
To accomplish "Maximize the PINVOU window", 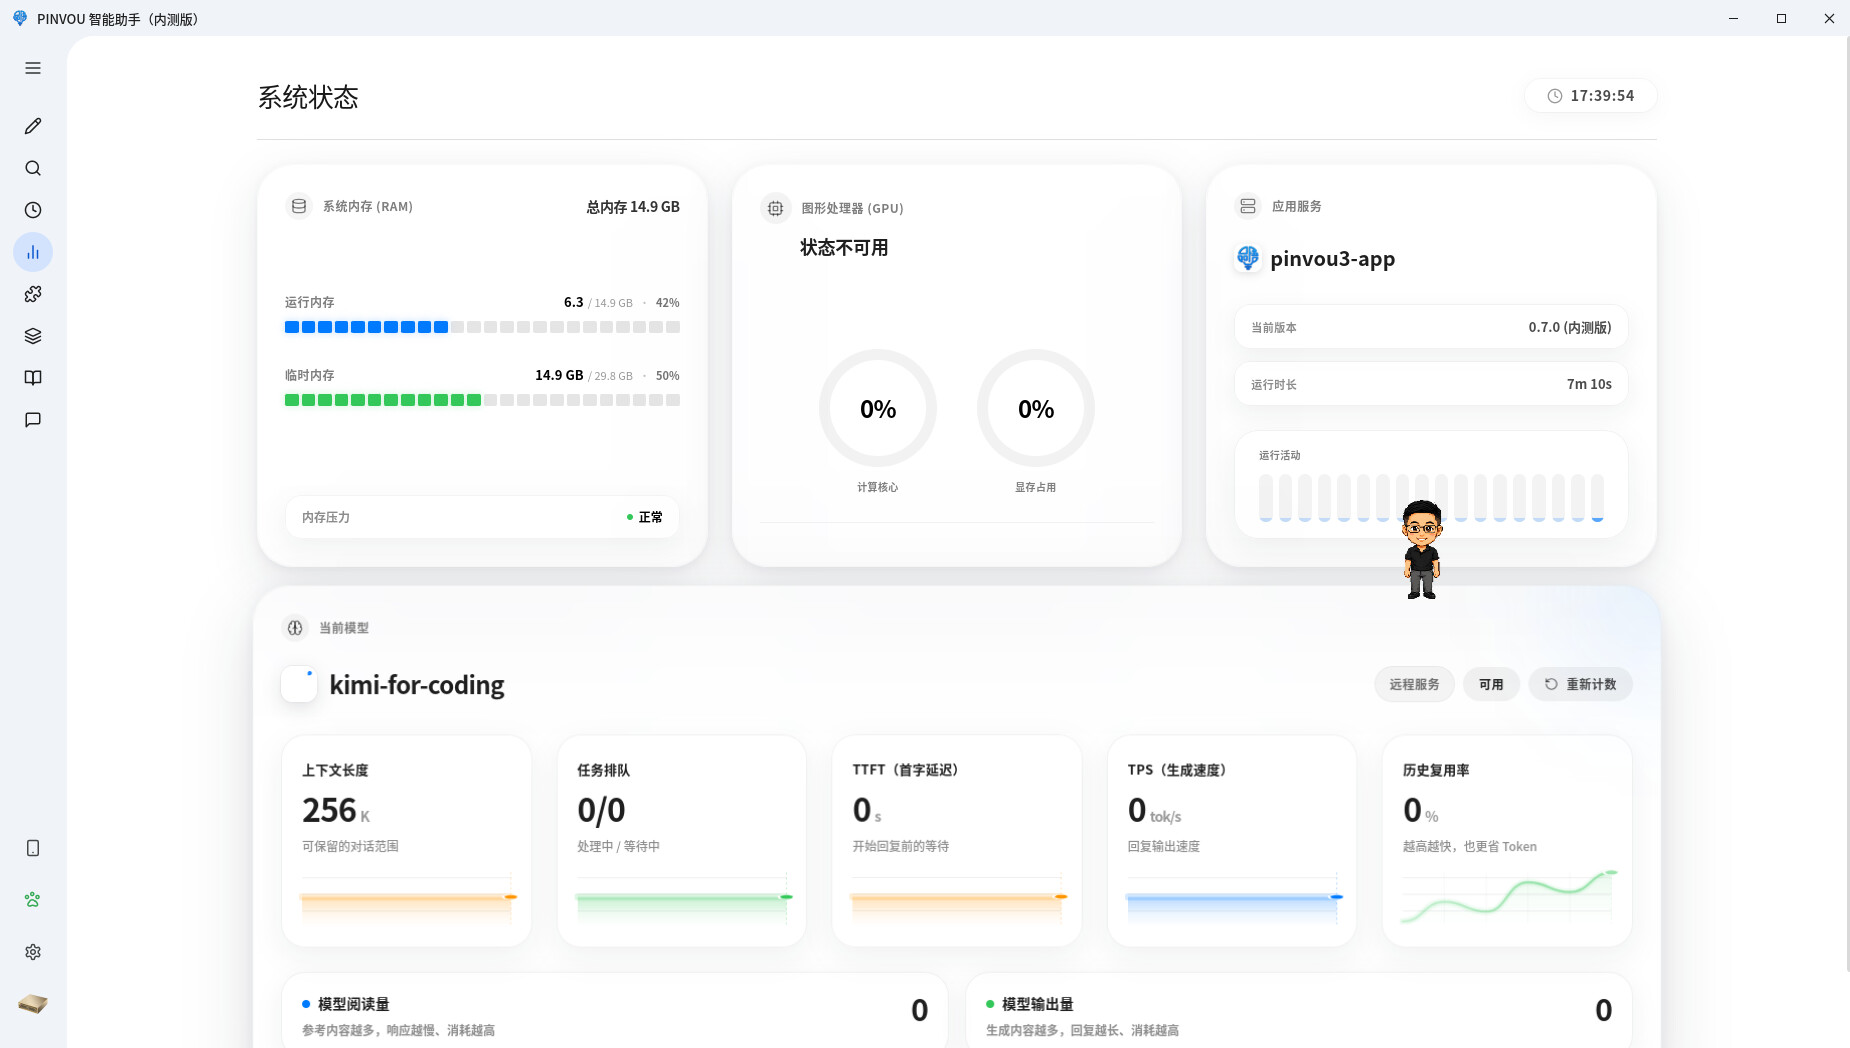I will tap(1781, 18).
